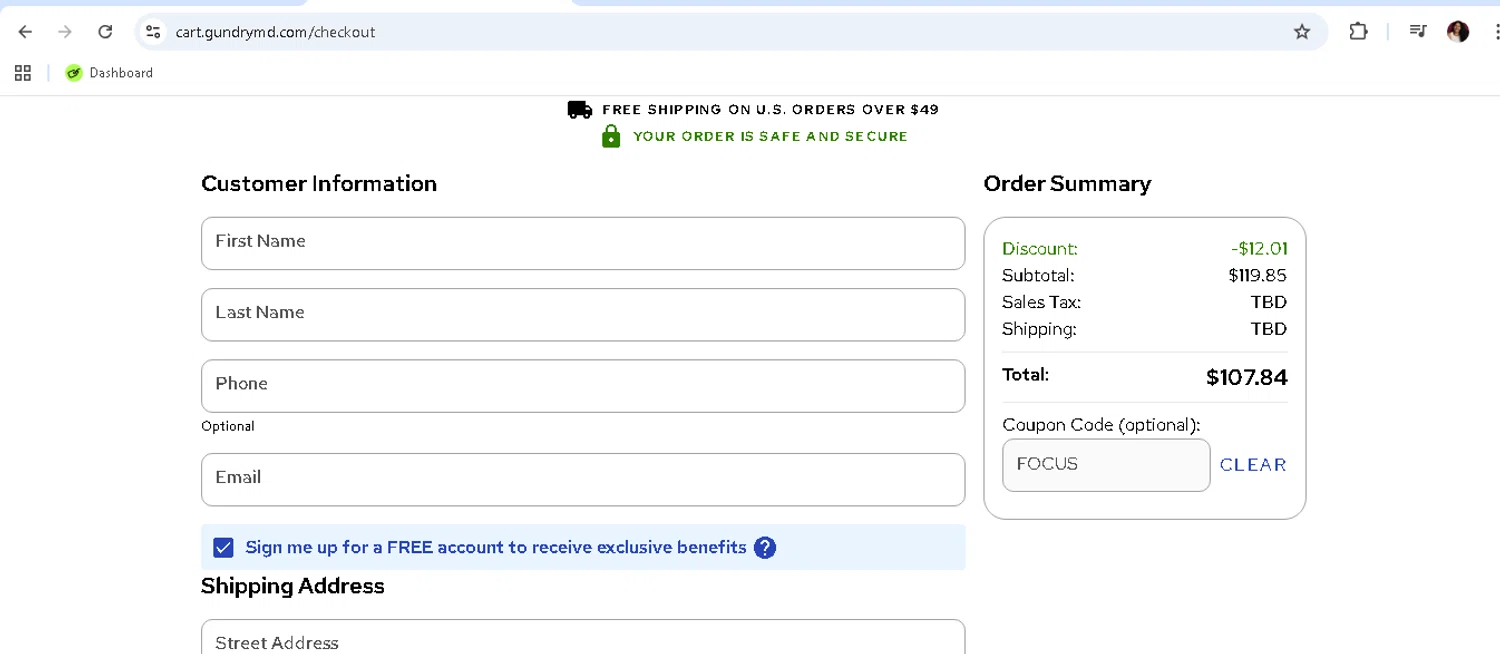Click into the Email field
Image resolution: width=1500 pixels, height=654 pixels.
tap(582, 479)
